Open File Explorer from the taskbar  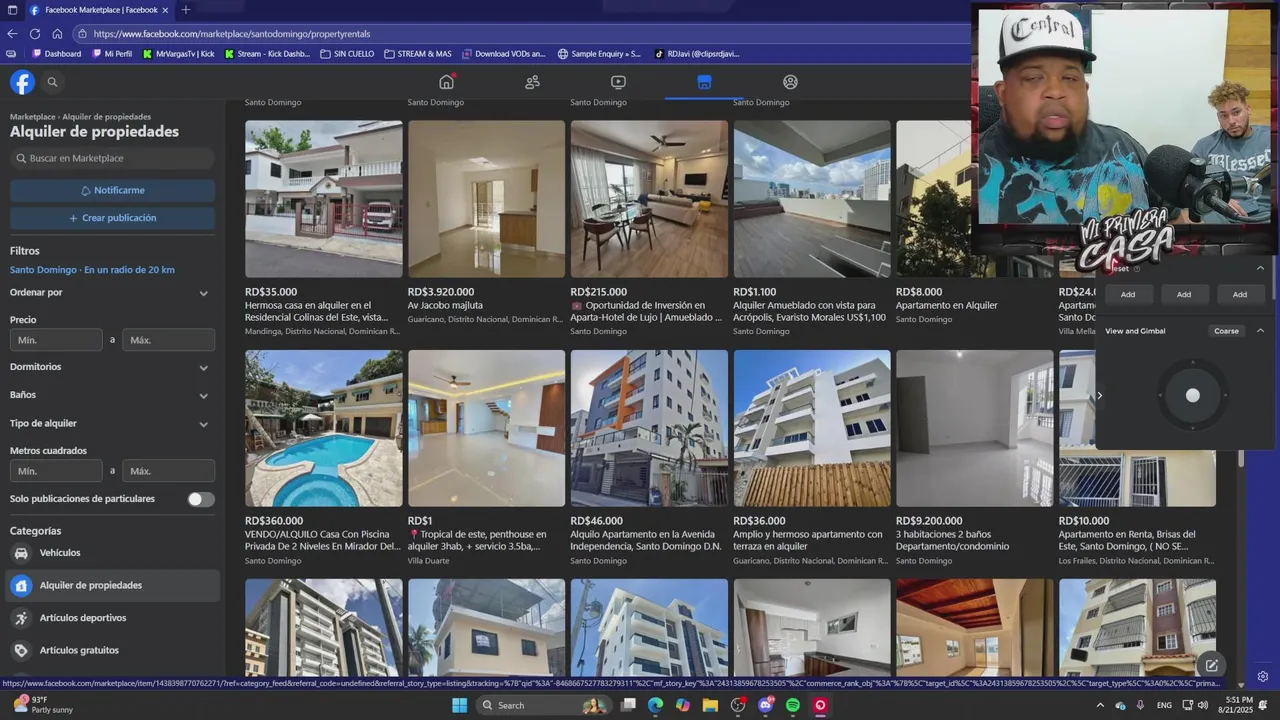pyautogui.click(x=710, y=705)
